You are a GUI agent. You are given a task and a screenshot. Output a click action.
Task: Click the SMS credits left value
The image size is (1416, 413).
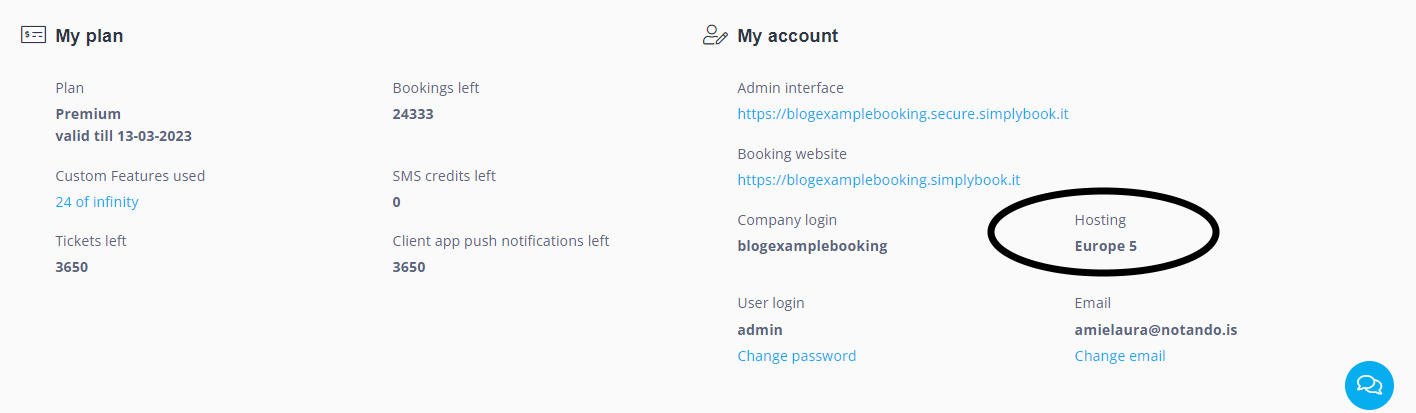click(x=397, y=202)
